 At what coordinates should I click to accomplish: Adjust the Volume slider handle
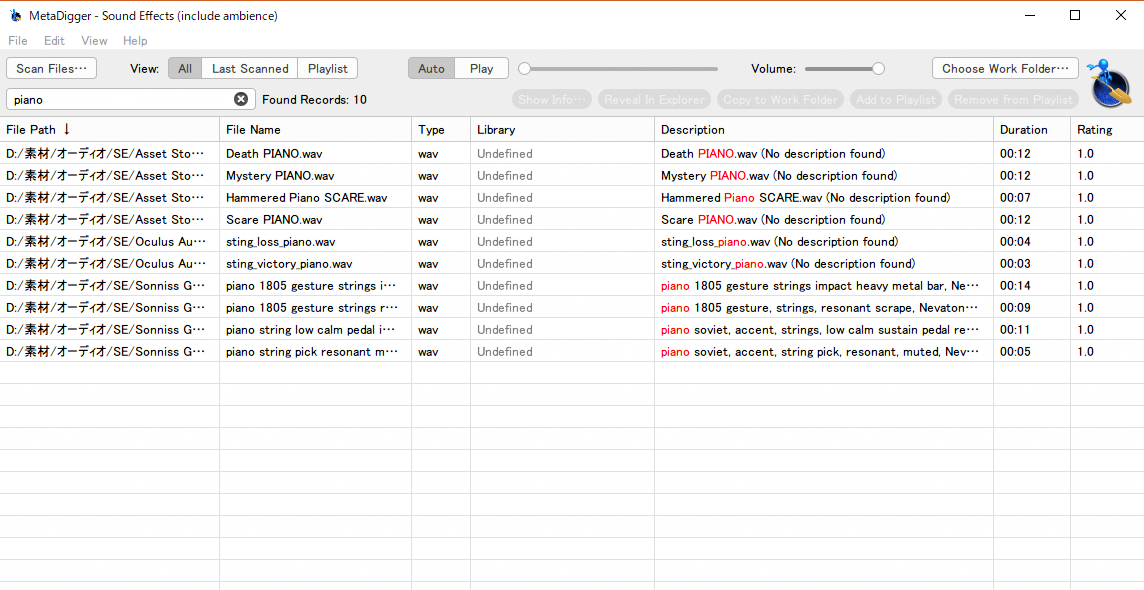pos(878,69)
